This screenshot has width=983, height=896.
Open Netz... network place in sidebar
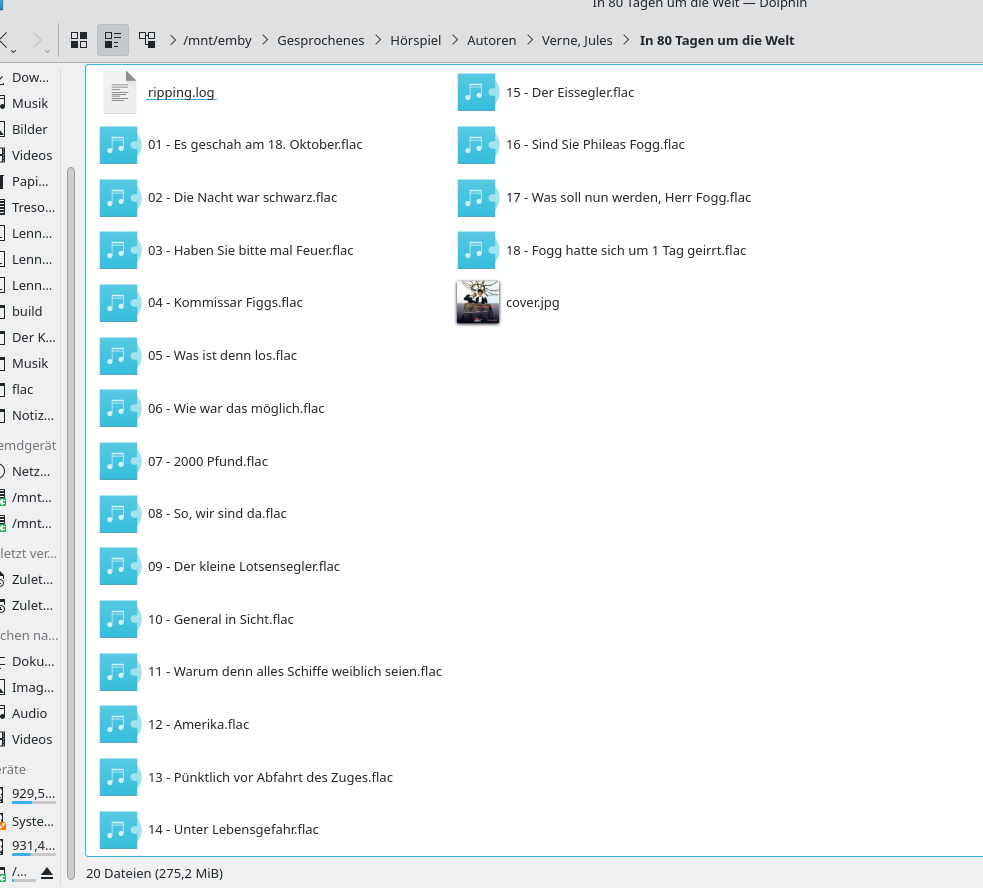point(29,472)
